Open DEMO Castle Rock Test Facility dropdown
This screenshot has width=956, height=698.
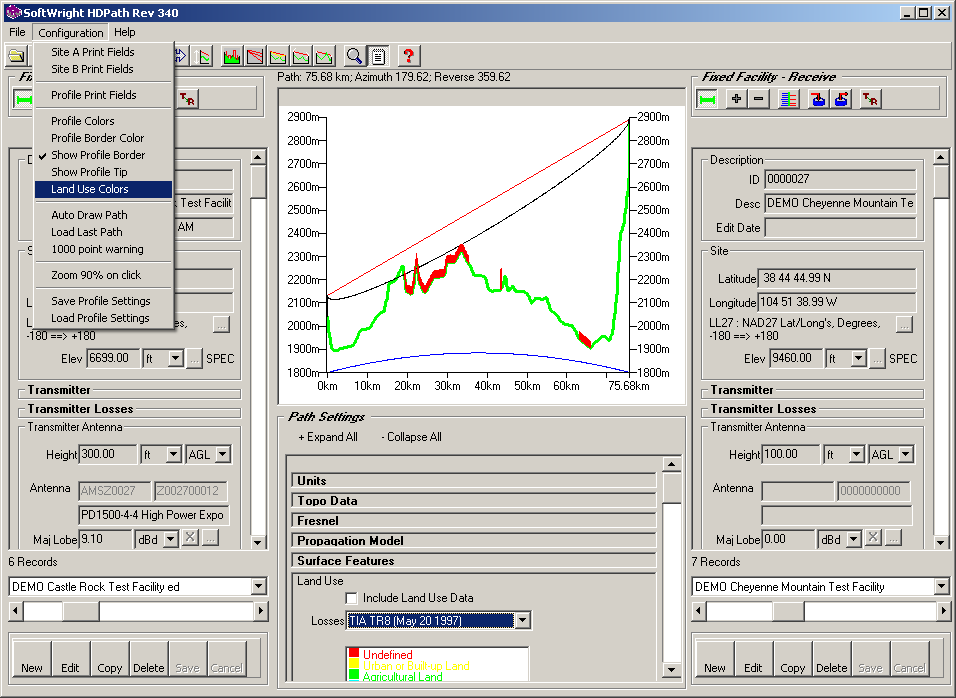(259, 586)
